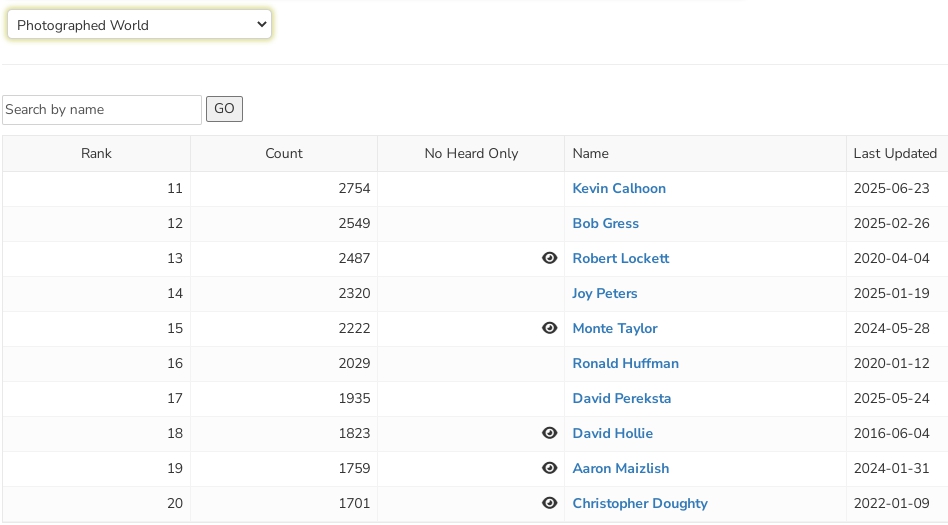Click the eye icon in David Hollie's row
Image resolution: width=948 pixels, height=525 pixels.
[x=549, y=433]
